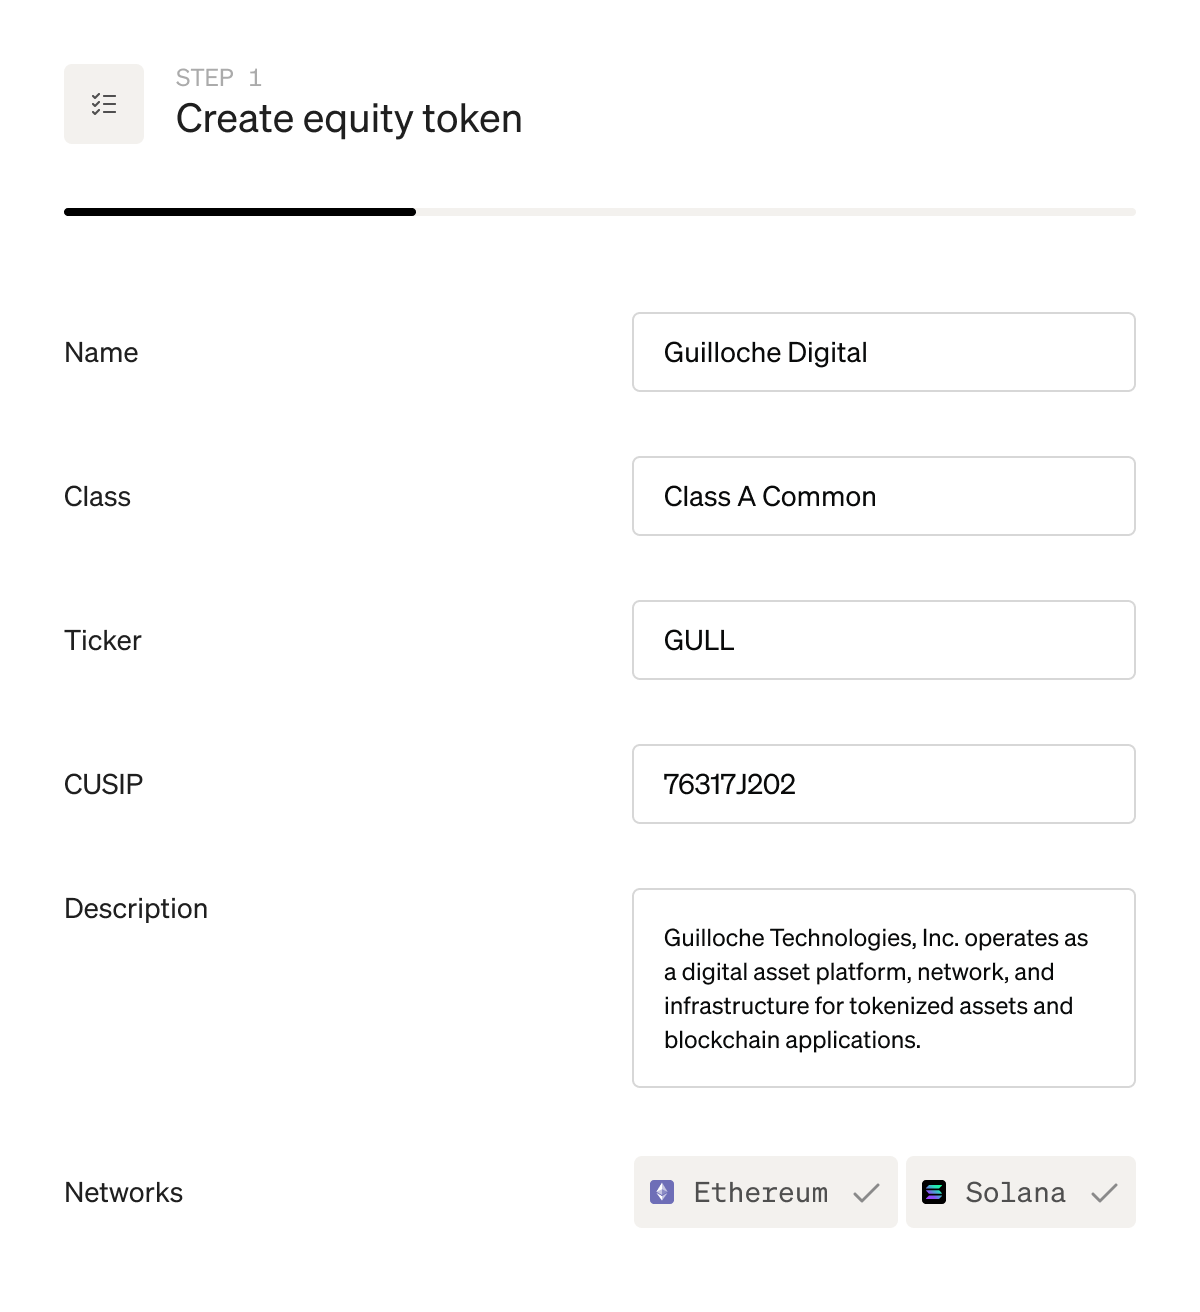Click the checklist icon beside Step 1 heading
Image resolution: width=1200 pixels, height=1312 pixels.
(x=104, y=103)
